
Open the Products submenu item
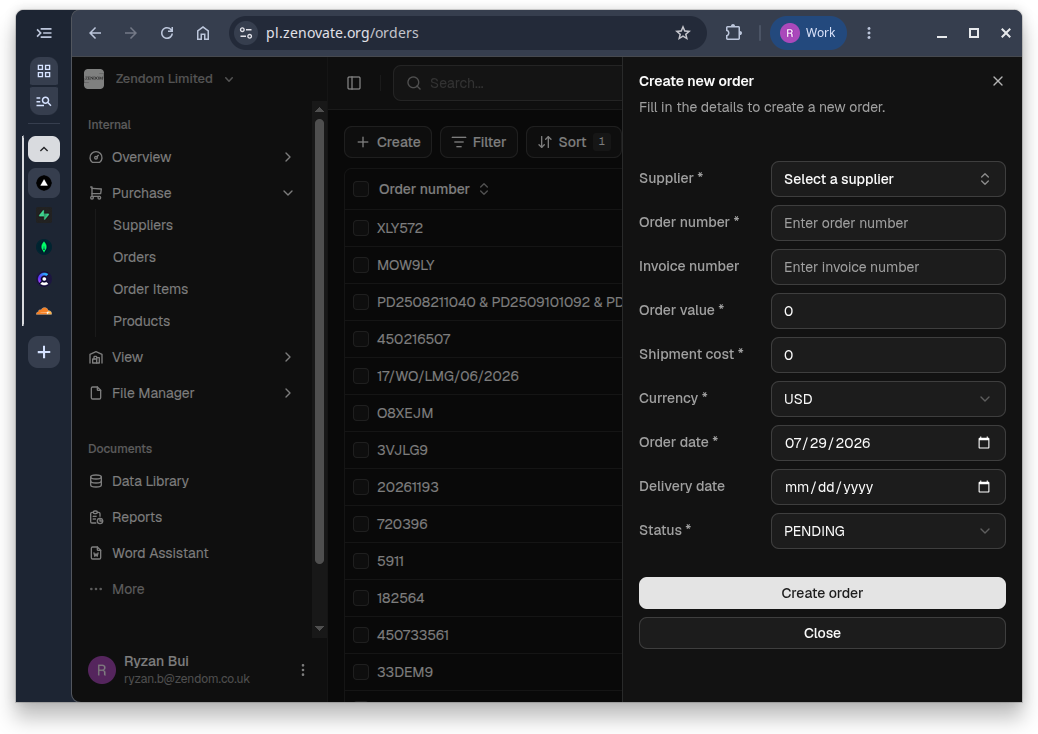(x=142, y=322)
